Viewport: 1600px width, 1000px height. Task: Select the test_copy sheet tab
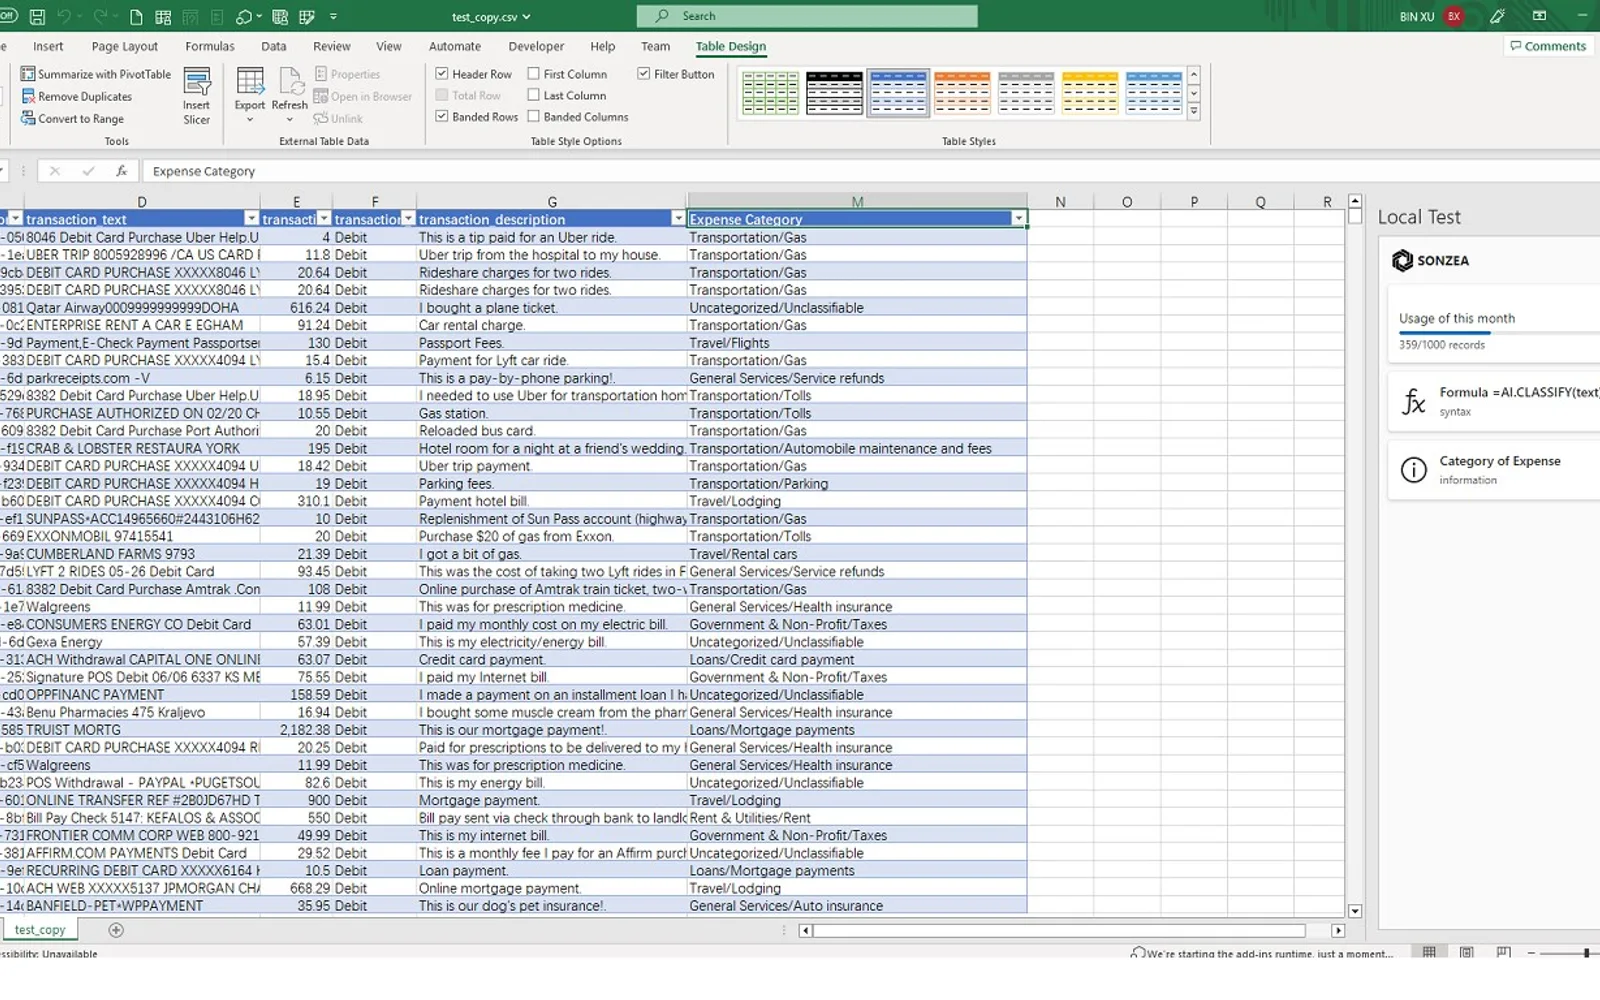coord(40,930)
